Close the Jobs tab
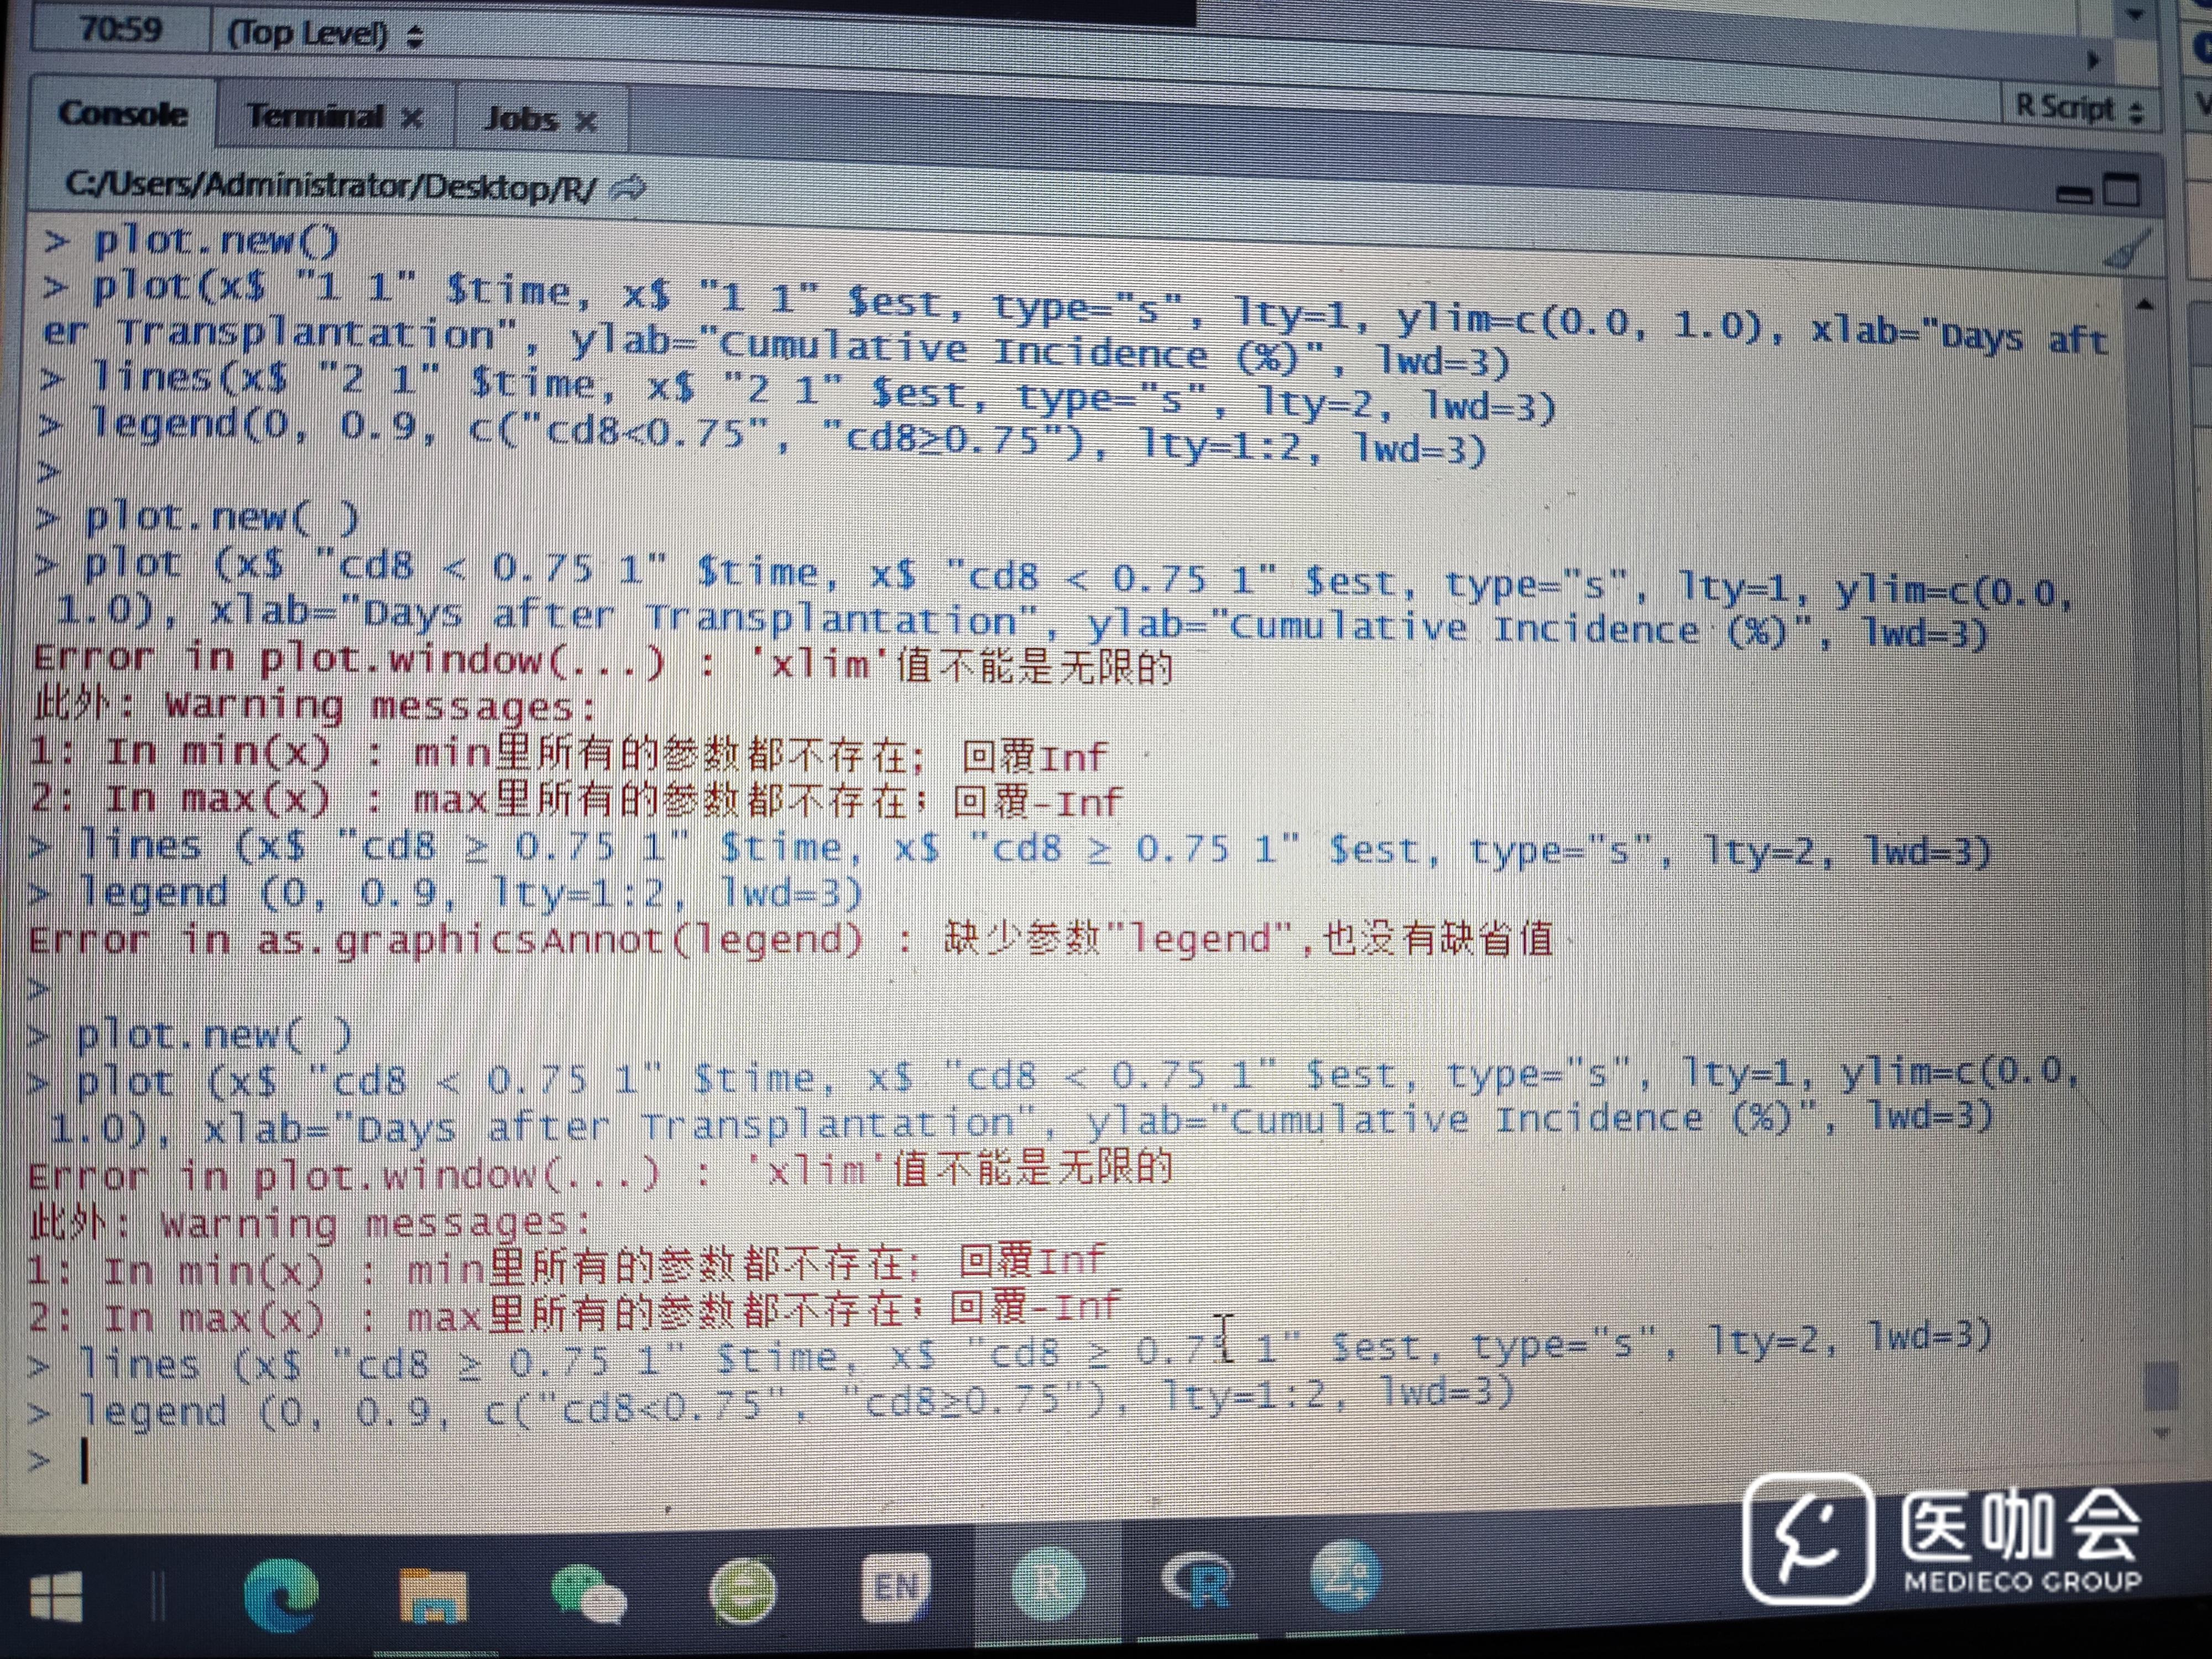Image resolution: width=2212 pixels, height=1659 pixels. click(586, 122)
